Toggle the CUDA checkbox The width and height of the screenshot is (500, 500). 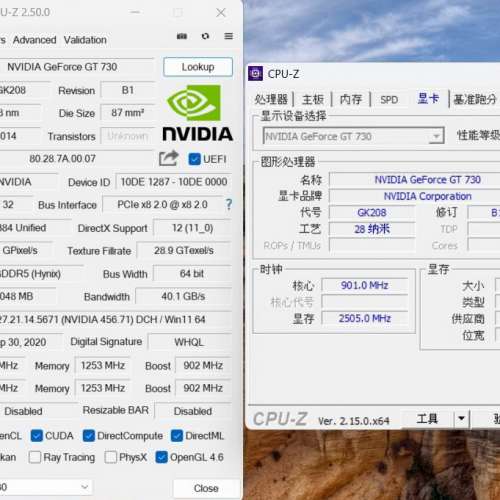coord(37,436)
